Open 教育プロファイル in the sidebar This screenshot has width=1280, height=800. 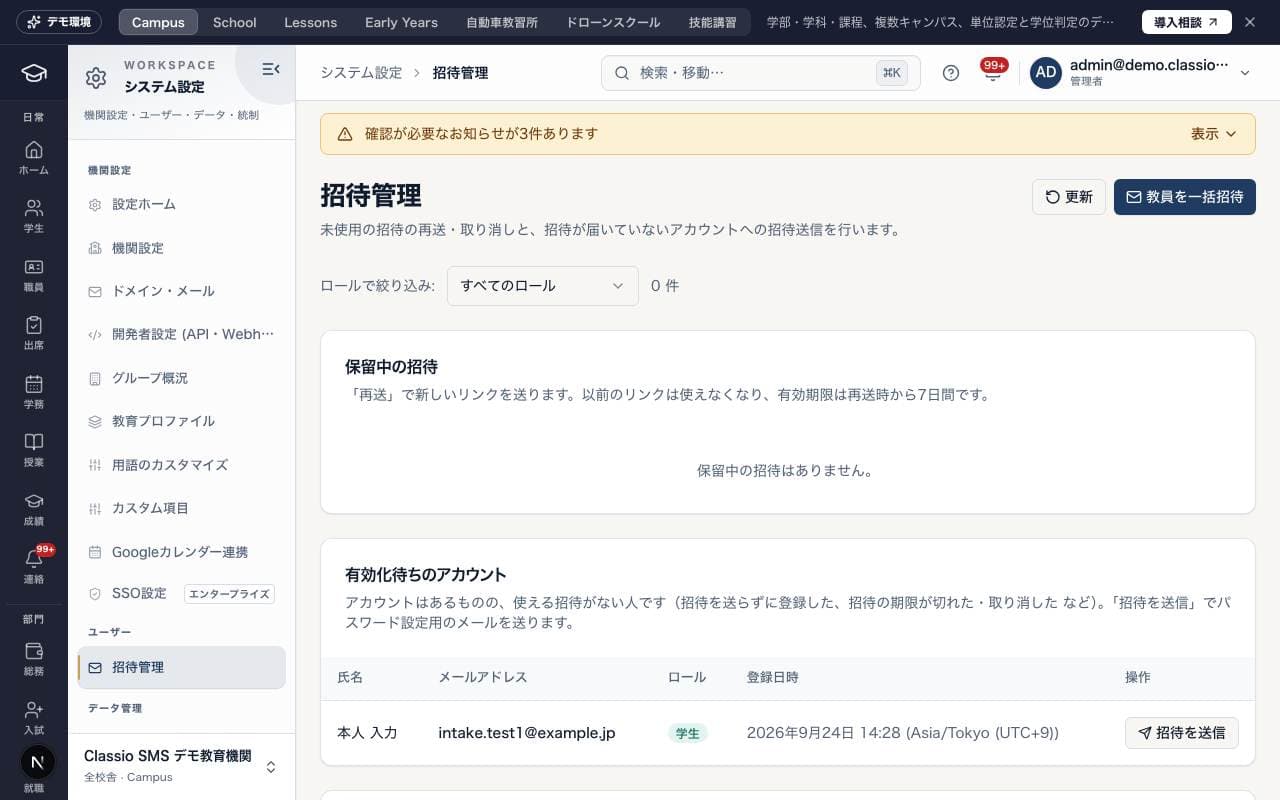(x=181, y=421)
